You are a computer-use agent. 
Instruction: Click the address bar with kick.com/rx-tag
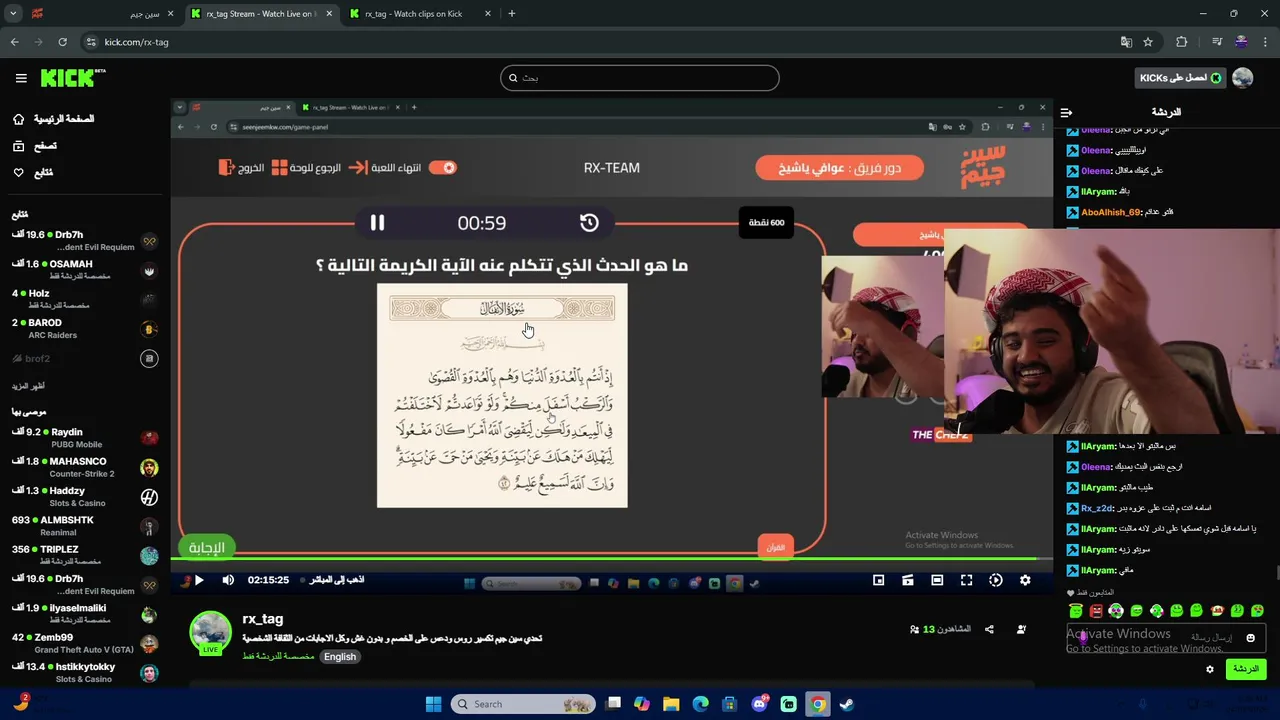(x=600, y=42)
